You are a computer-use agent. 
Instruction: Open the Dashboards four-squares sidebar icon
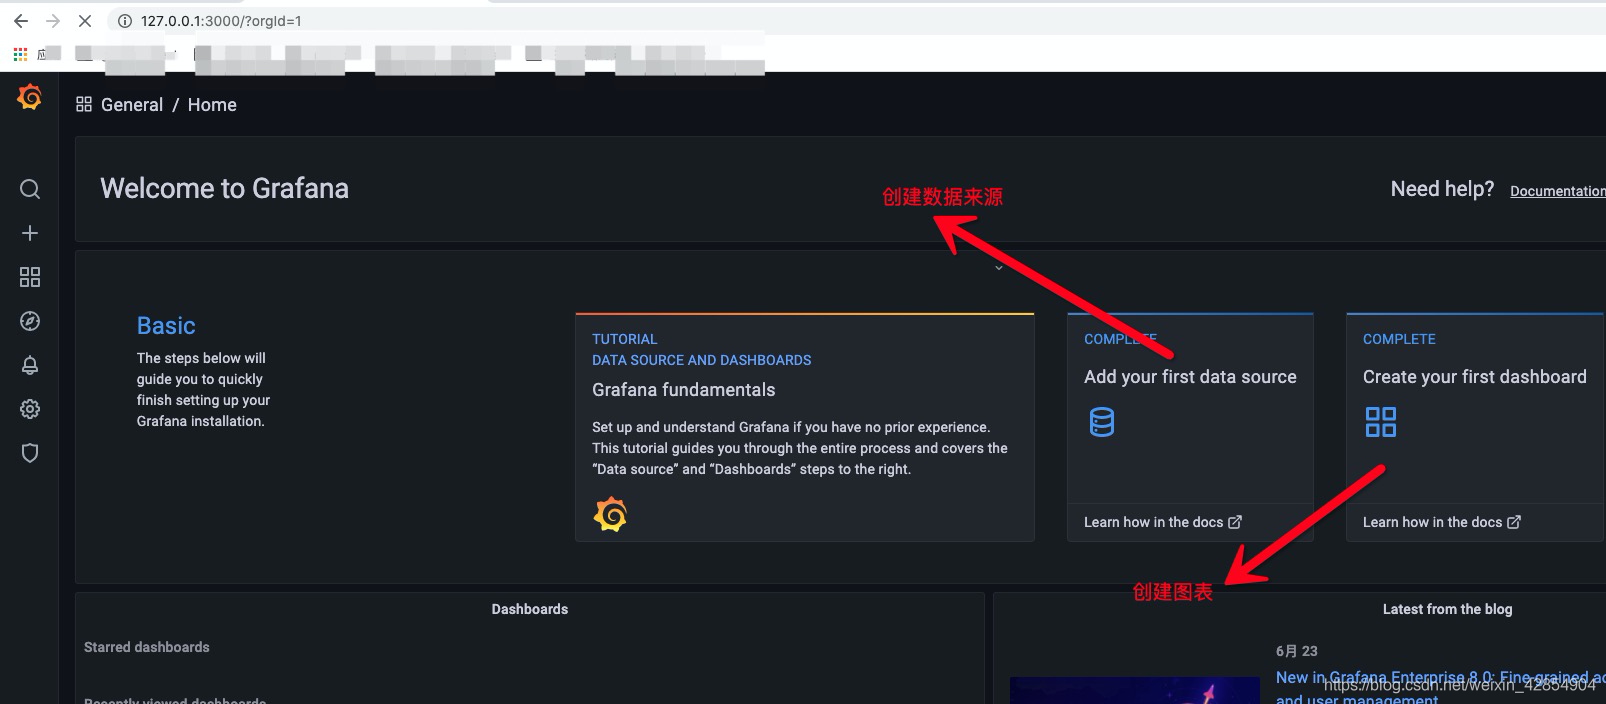[x=30, y=277]
